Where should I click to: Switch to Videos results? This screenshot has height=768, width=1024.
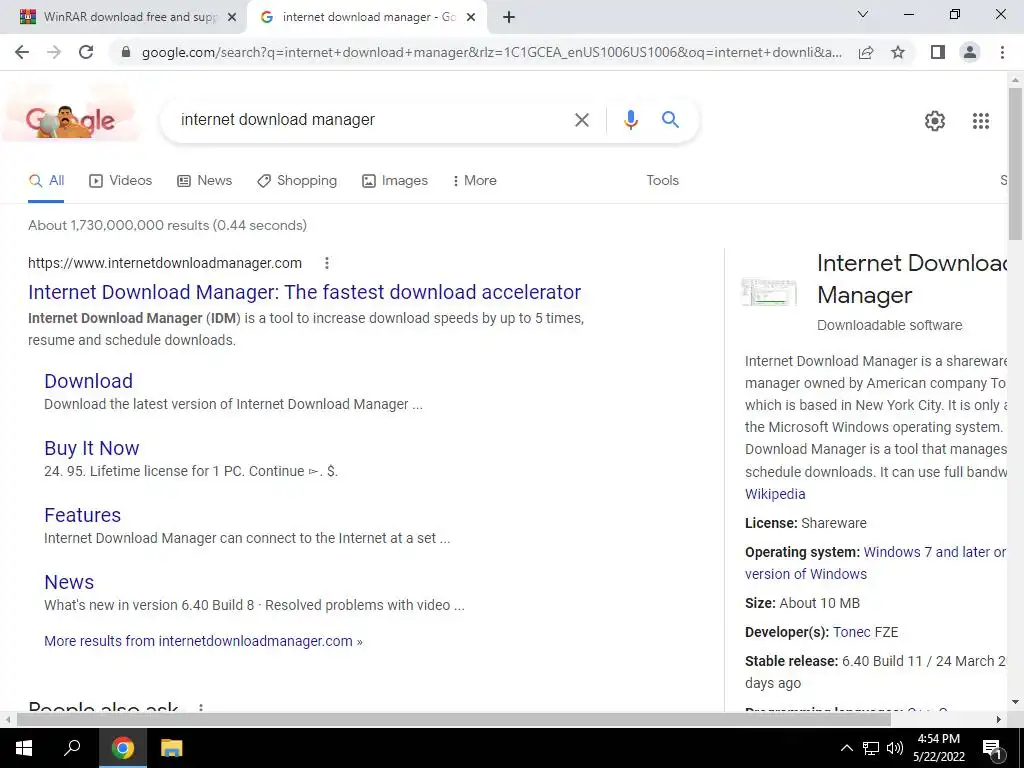tap(121, 180)
